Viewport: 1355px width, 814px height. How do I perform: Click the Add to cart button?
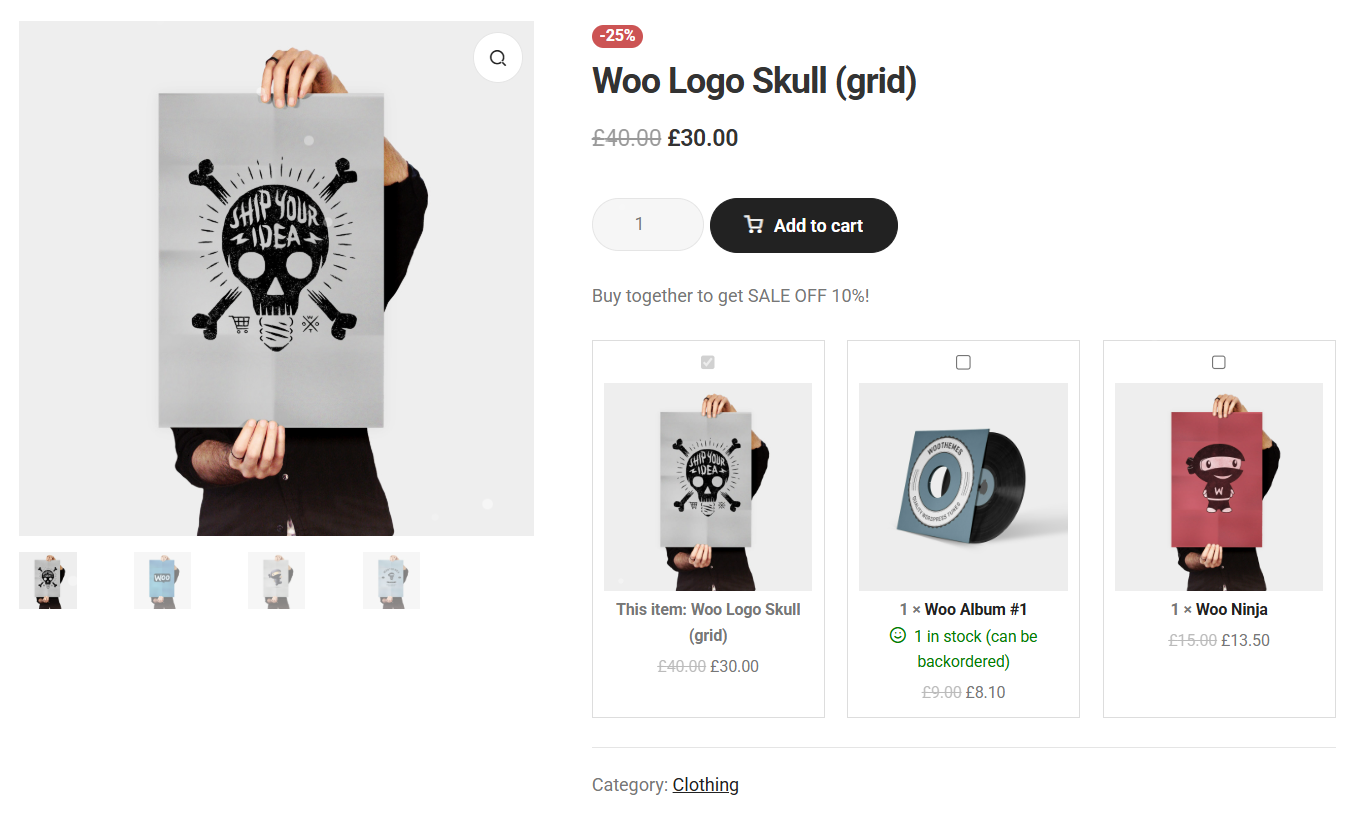[803, 225]
